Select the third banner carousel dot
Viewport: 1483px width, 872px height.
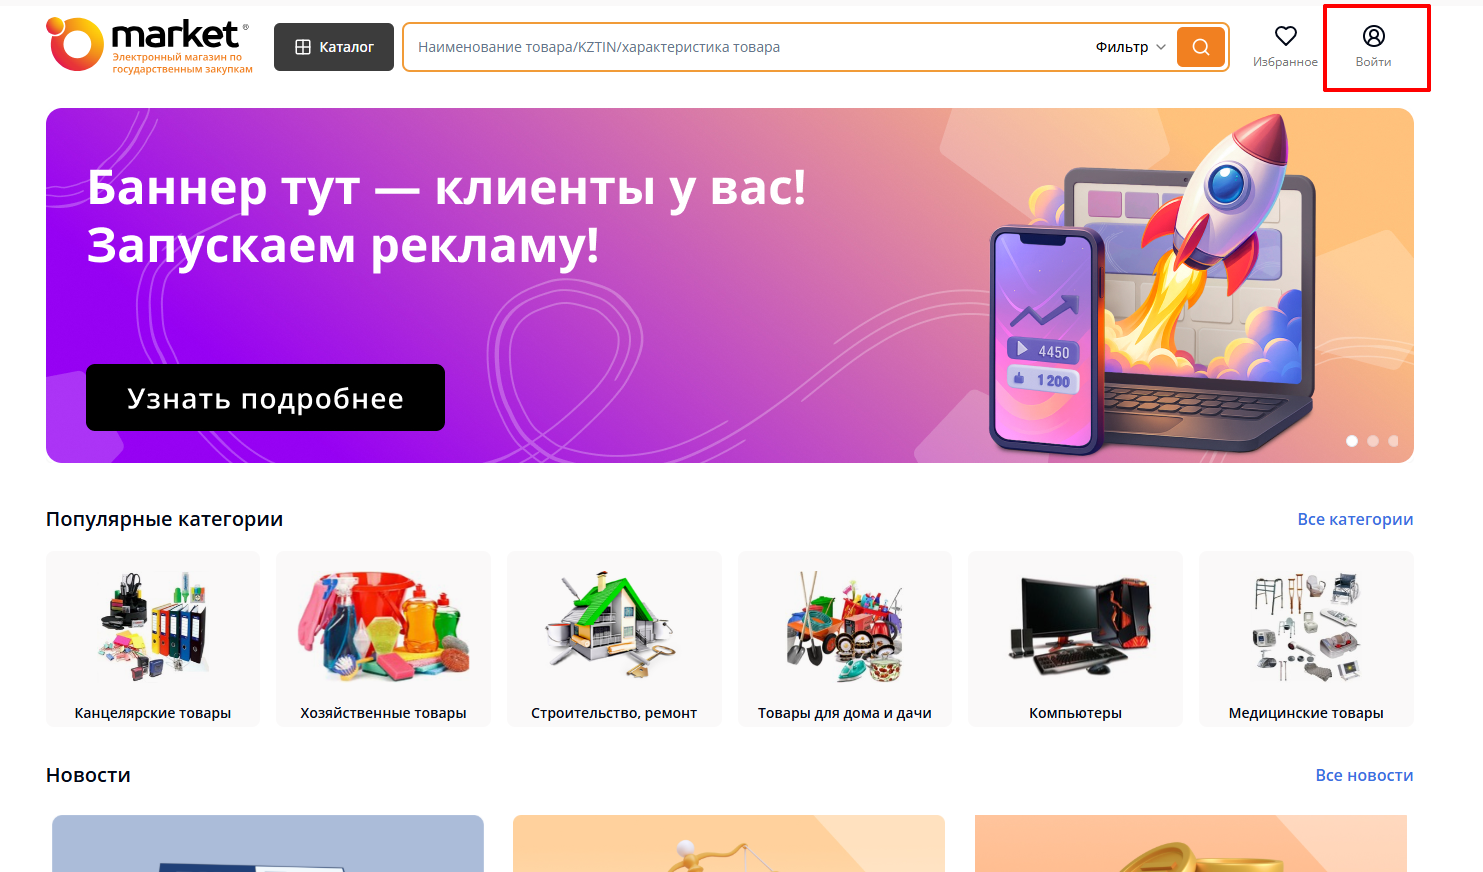tap(1393, 441)
